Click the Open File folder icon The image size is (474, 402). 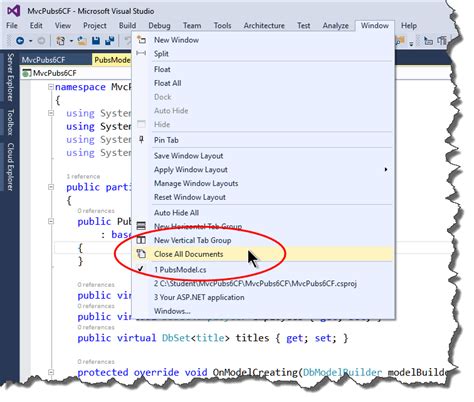tap(82, 41)
